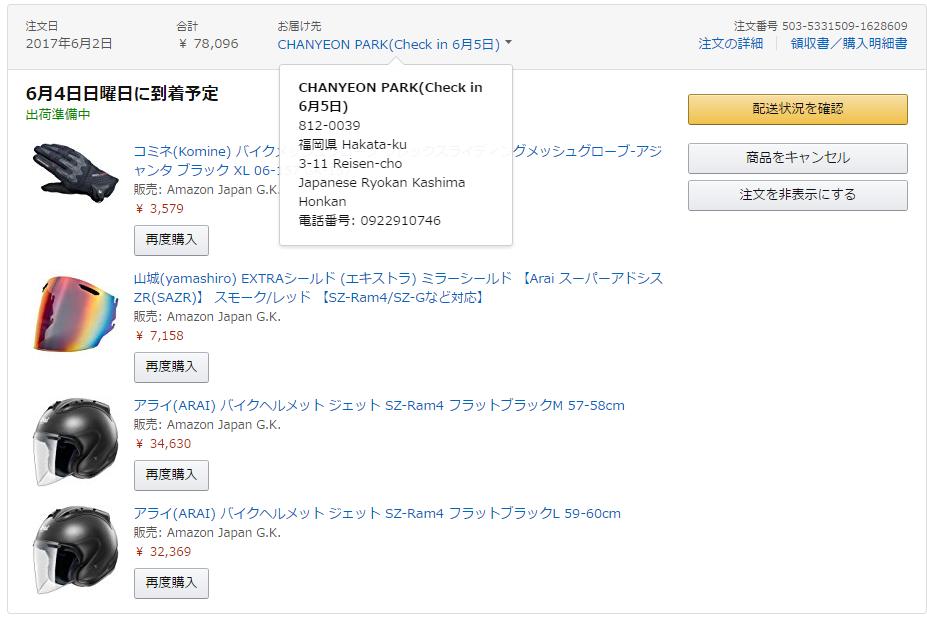Click the dropdown arrow beside the recipient name
Screen dimensions: 927x620
(x=508, y=44)
